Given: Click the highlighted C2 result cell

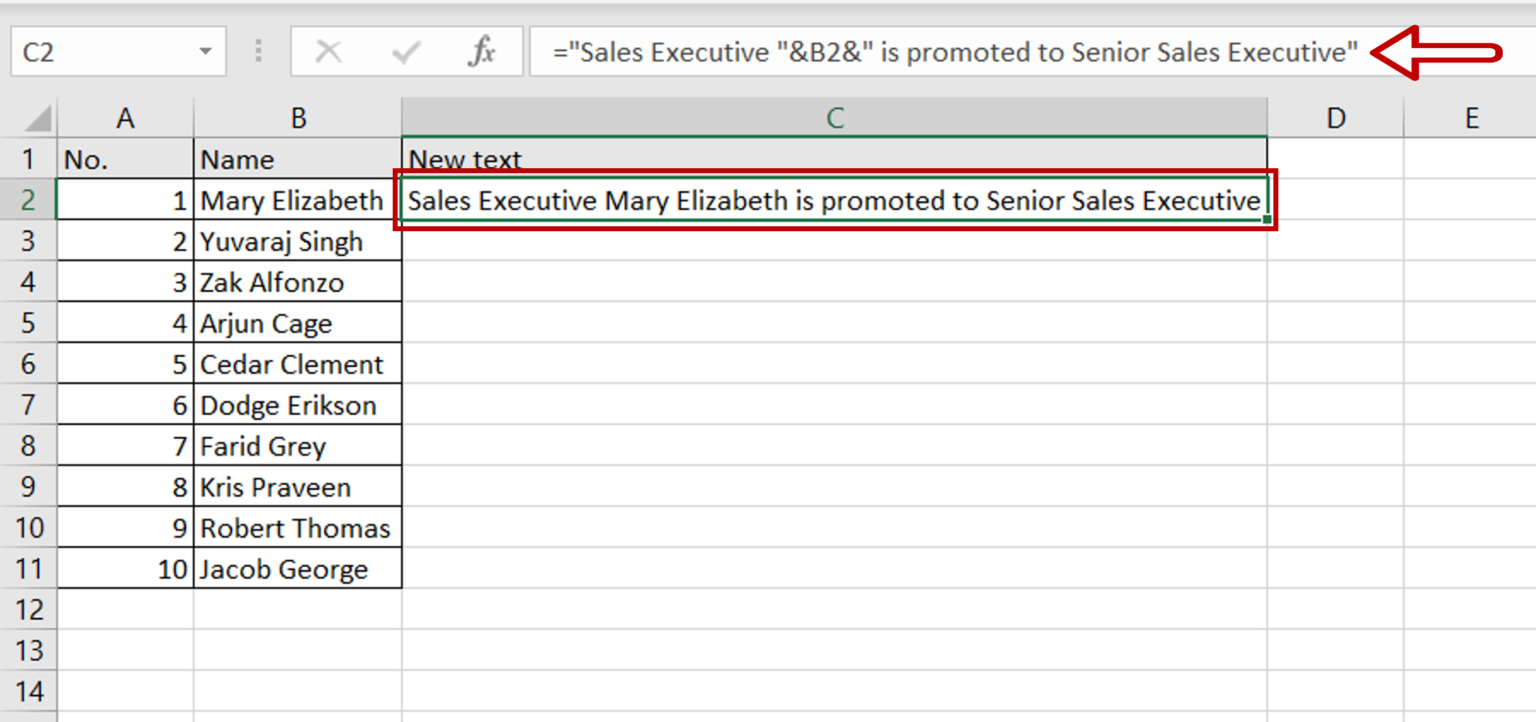Looking at the screenshot, I should tap(833, 199).
